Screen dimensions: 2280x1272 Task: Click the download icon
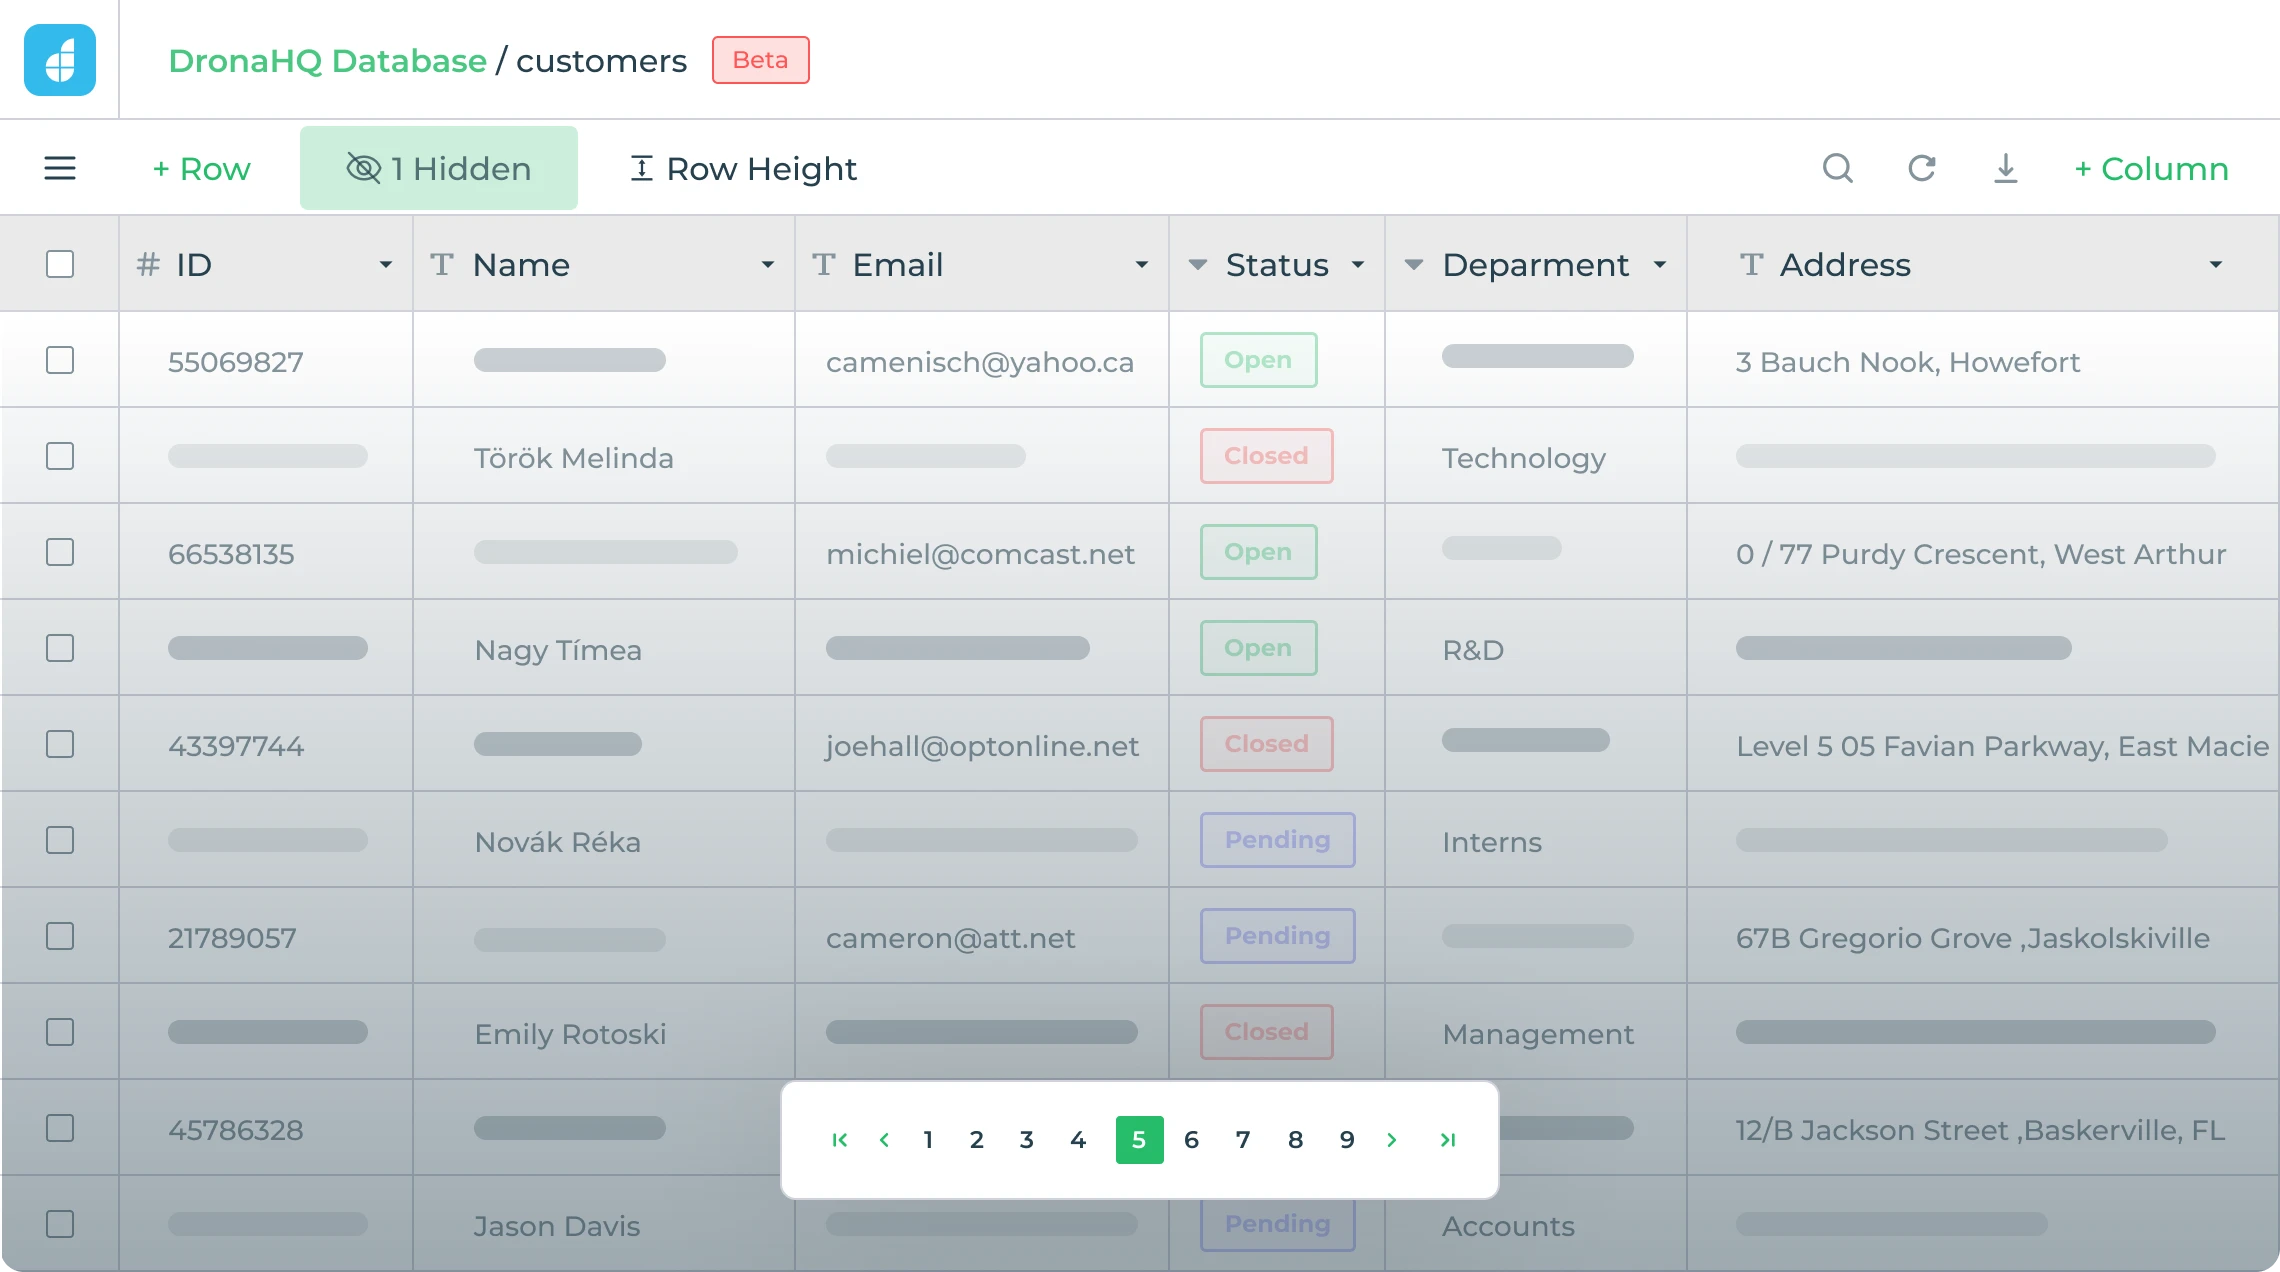(x=2005, y=168)
